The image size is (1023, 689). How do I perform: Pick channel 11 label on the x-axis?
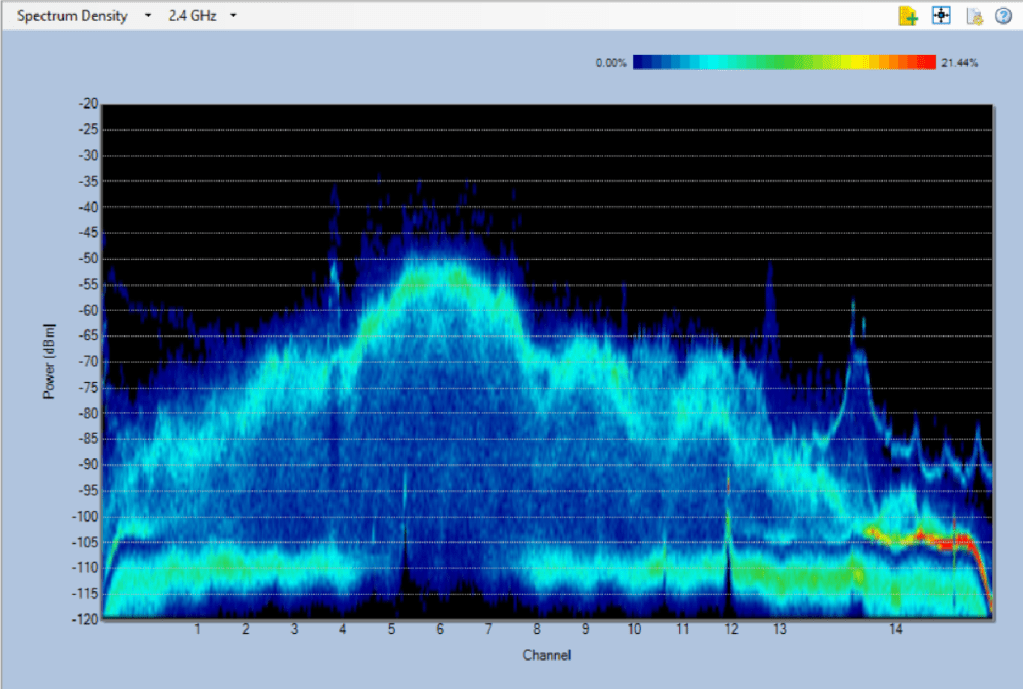[x=682, y=629]
